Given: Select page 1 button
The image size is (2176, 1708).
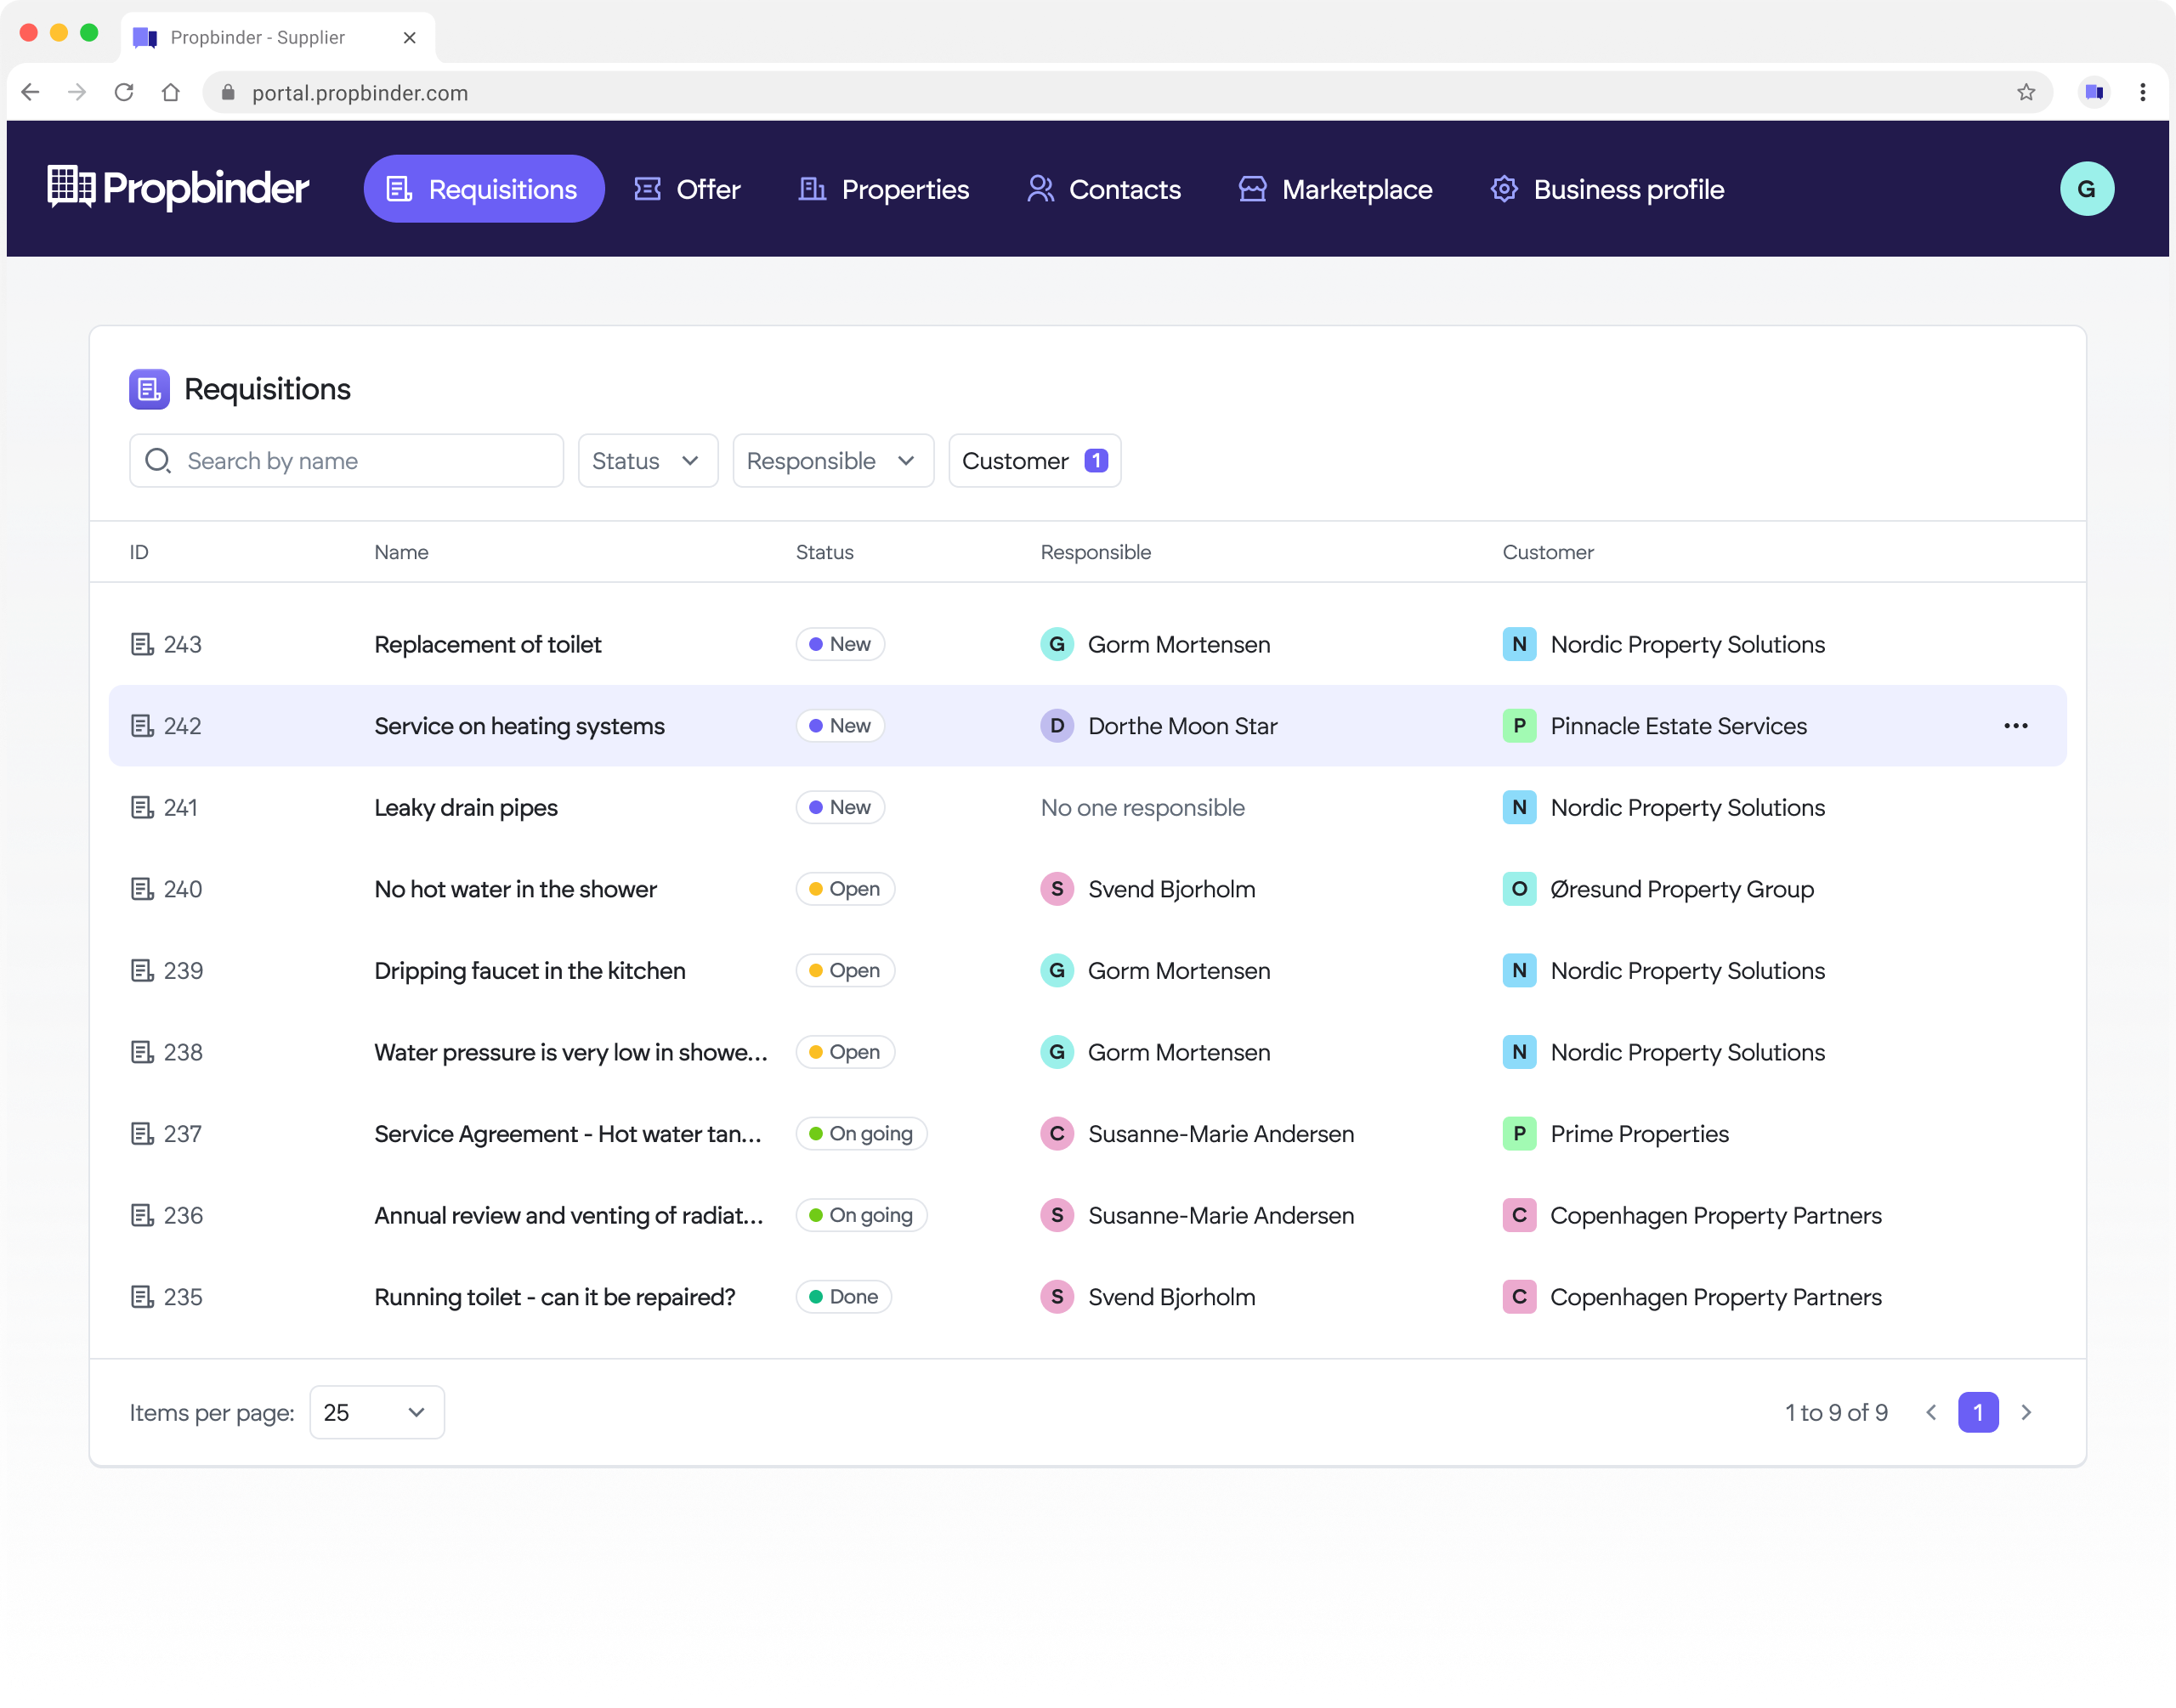Looking at the screenshot, I should click(x=1977, y=1412).
